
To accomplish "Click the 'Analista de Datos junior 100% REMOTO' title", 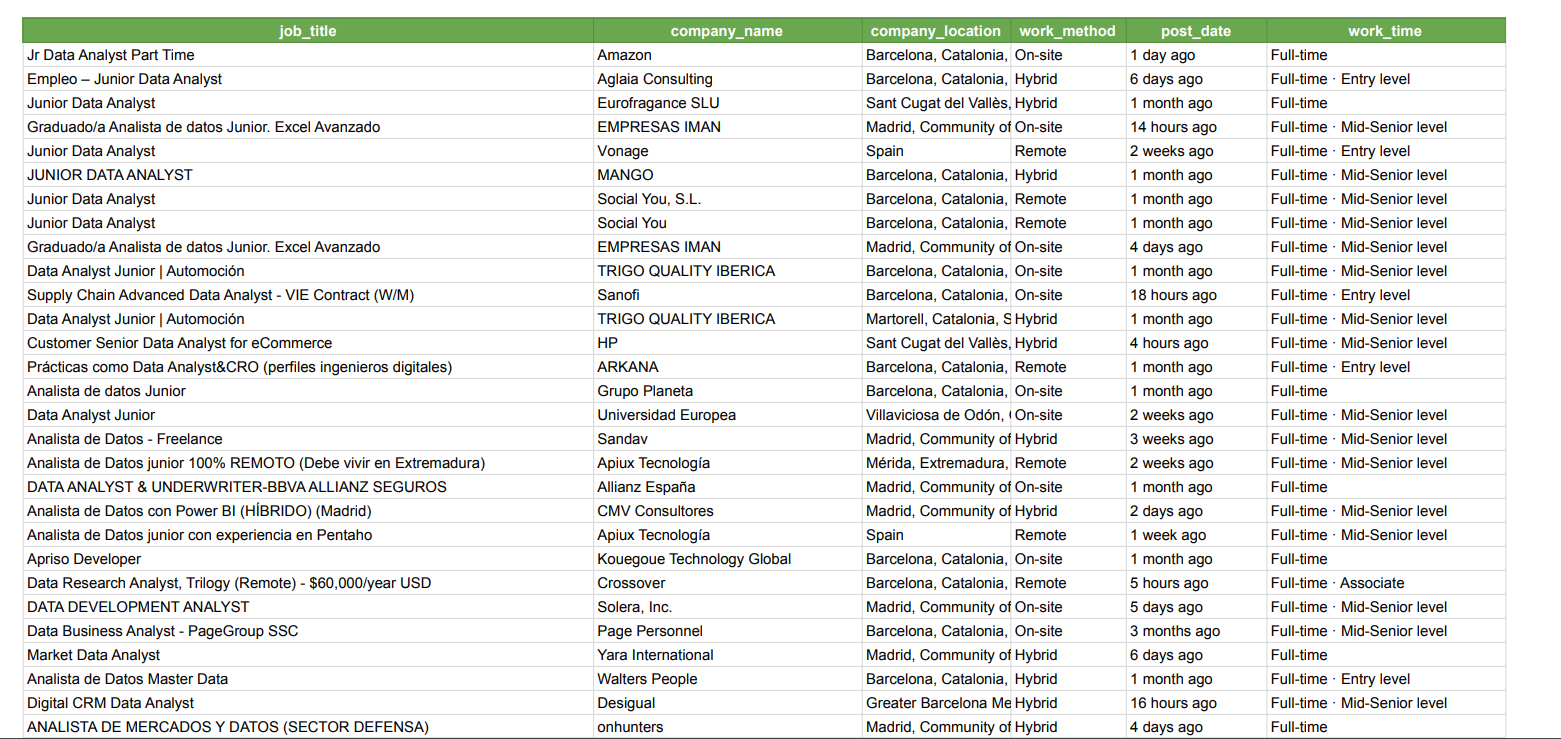I will [x=308, y=463].
